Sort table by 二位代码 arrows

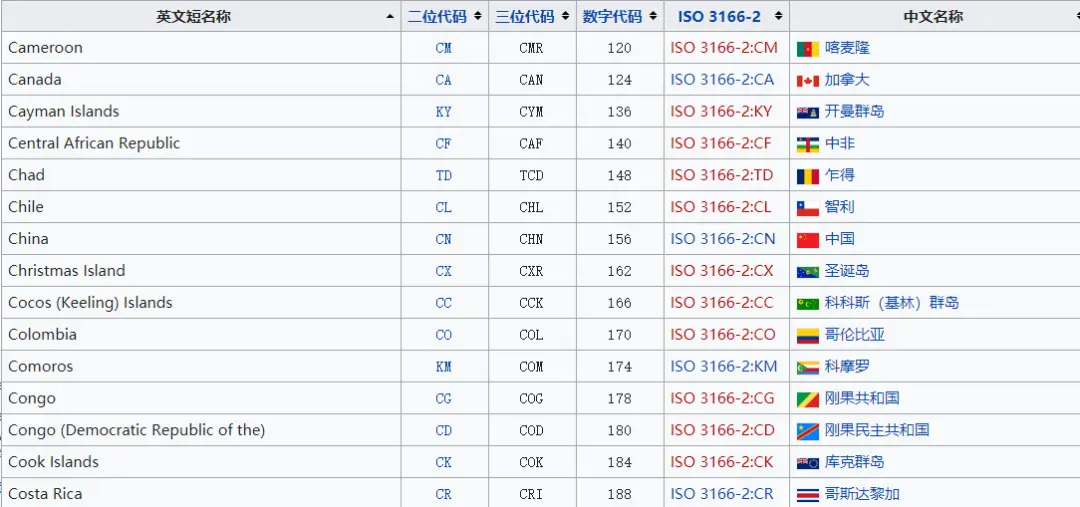pyautogui.click(x=478, y=17)
